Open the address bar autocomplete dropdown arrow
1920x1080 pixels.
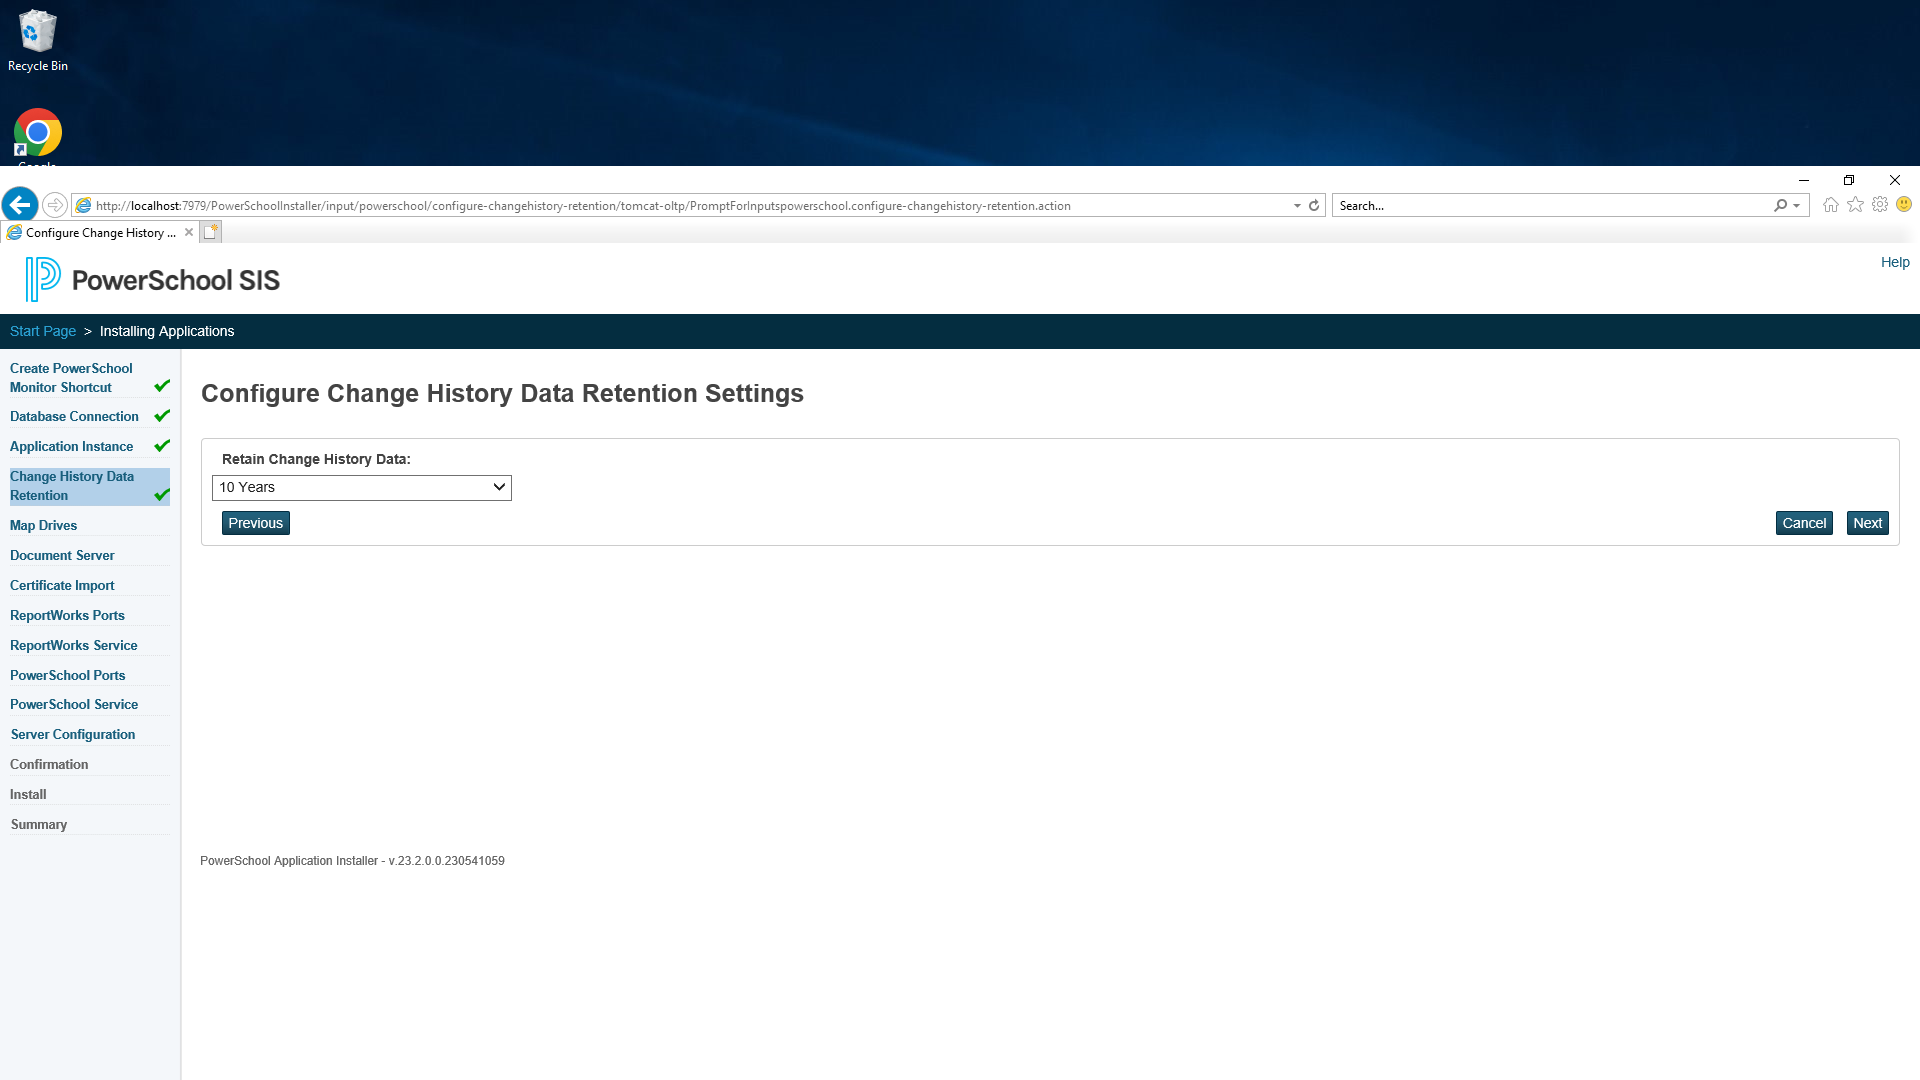pyautogui.click(x=1297, y=205)
